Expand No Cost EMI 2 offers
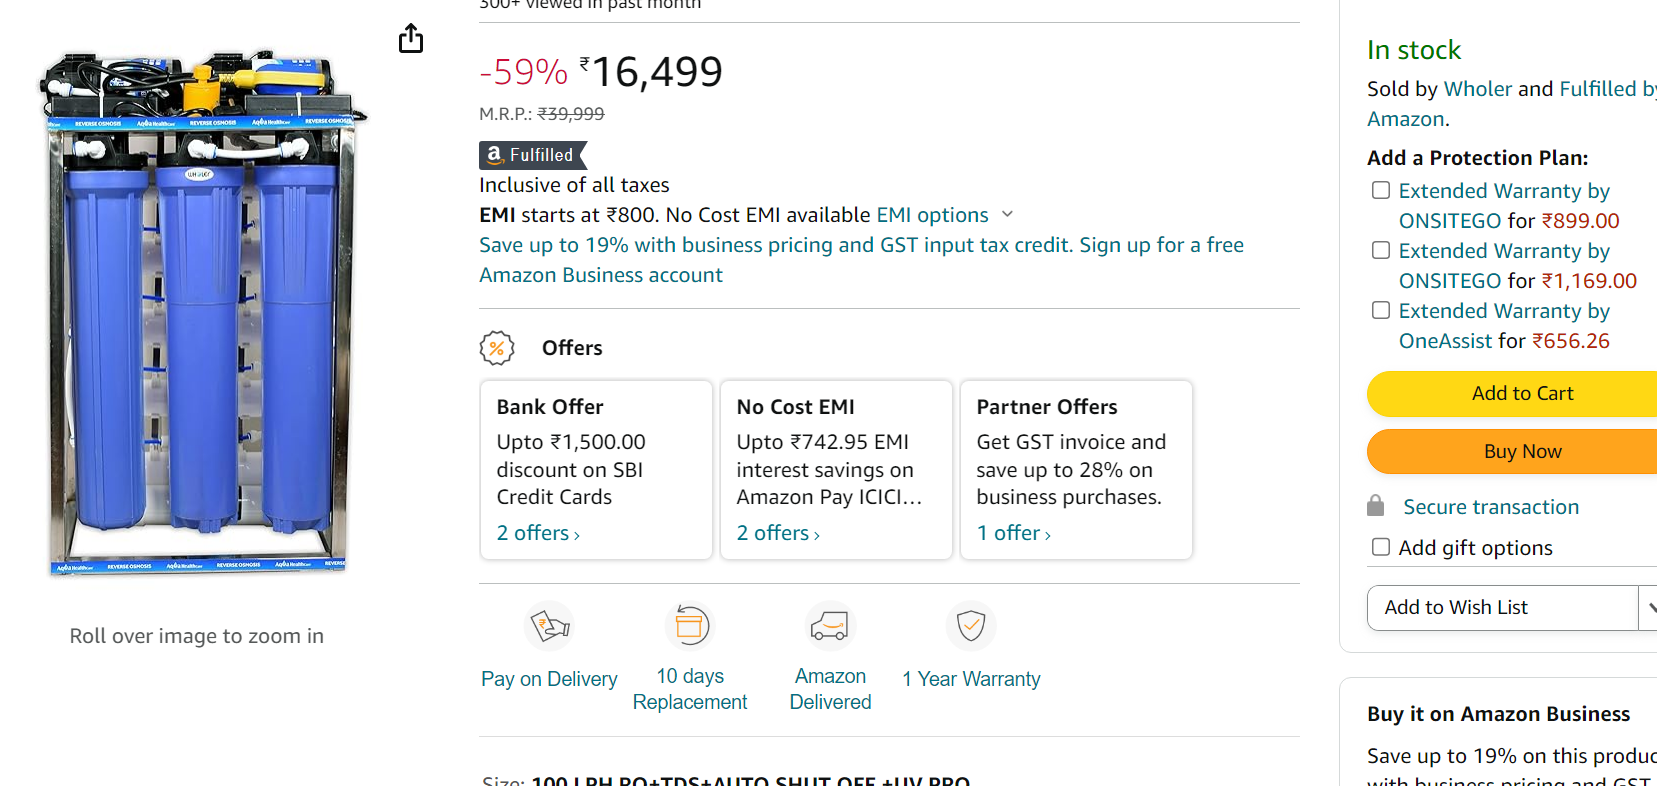 (x=778, y=533)
